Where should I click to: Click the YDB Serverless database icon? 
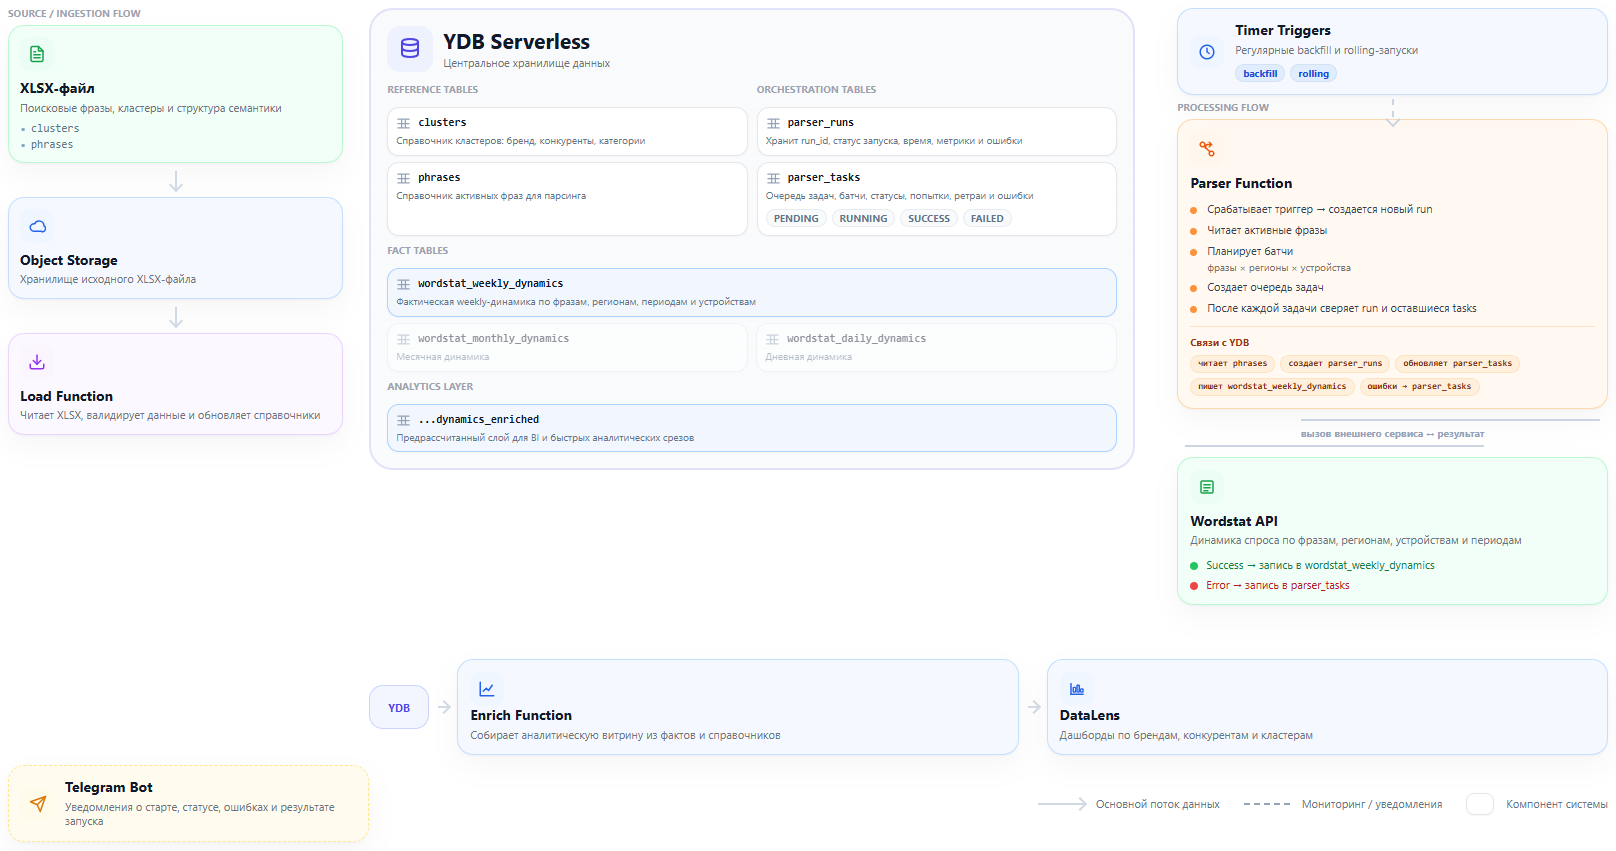(410, 48)
